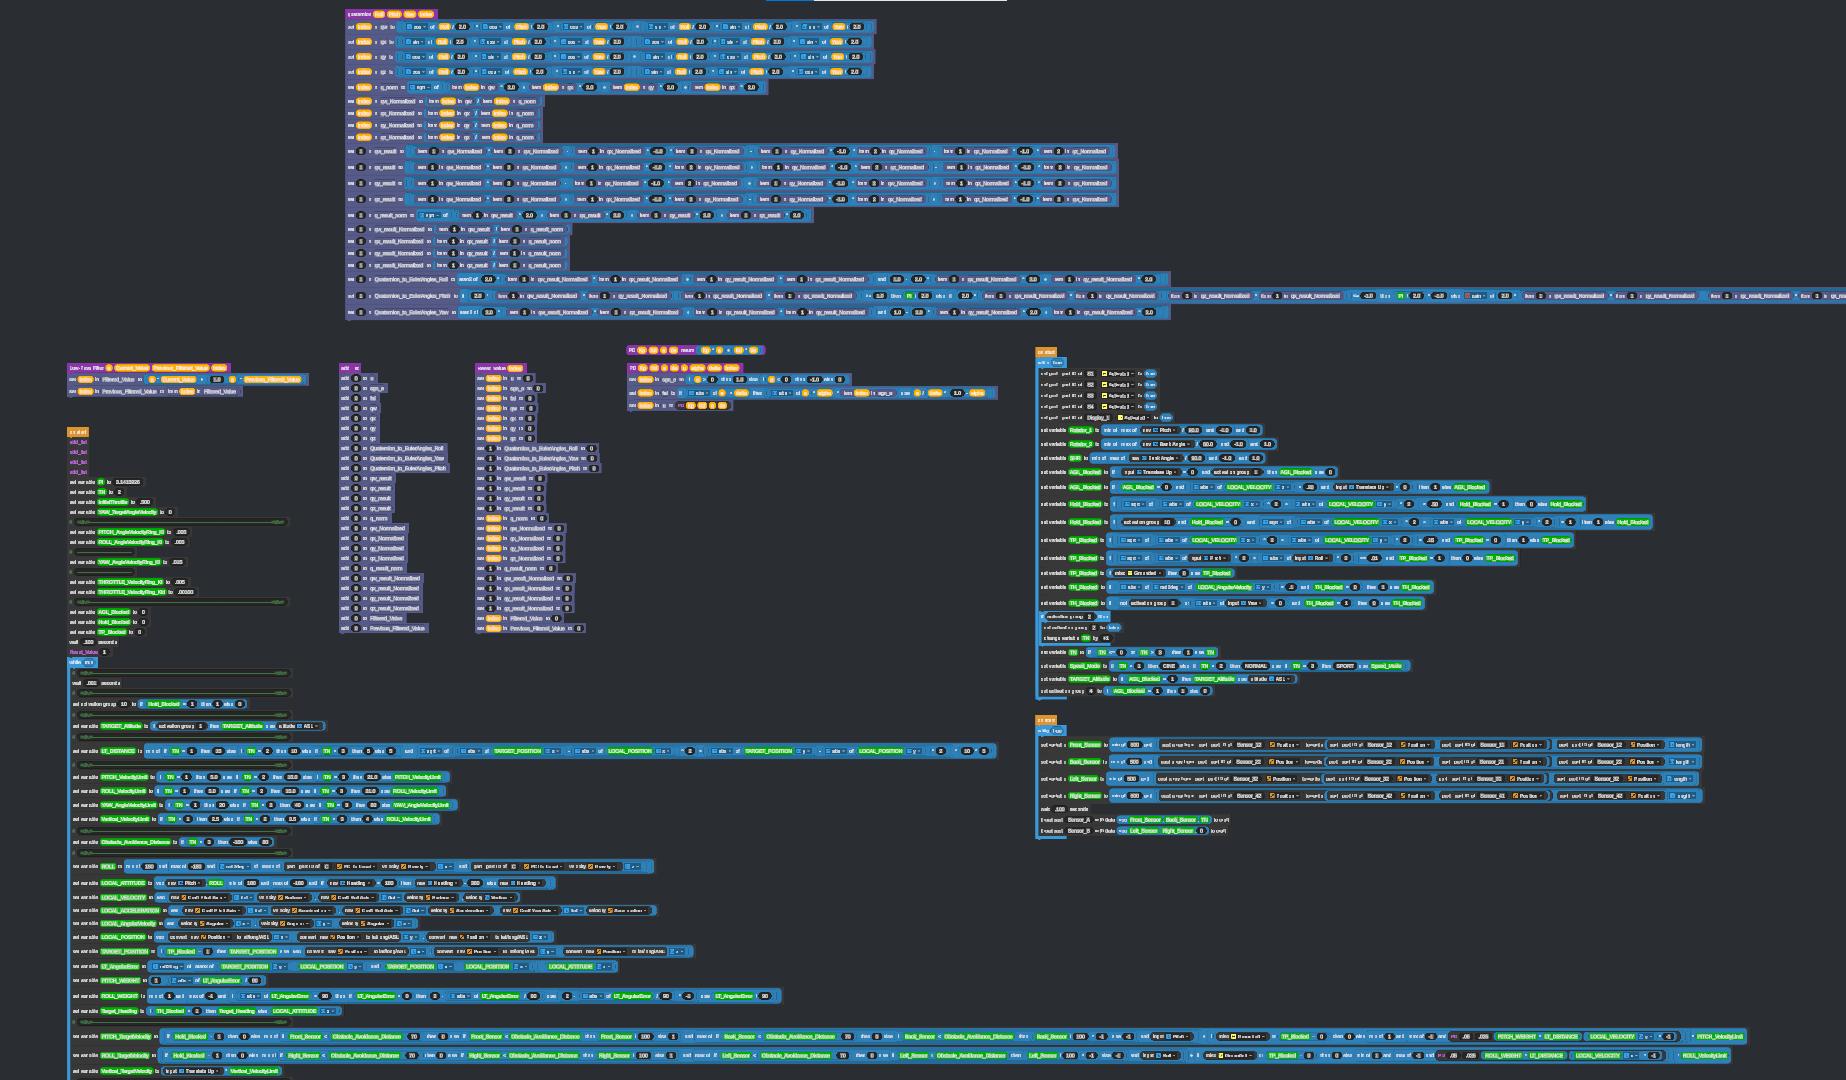Select the Right_Sensor variable in its set block
This screenshot has height=1080, width=1846.
1085,796
